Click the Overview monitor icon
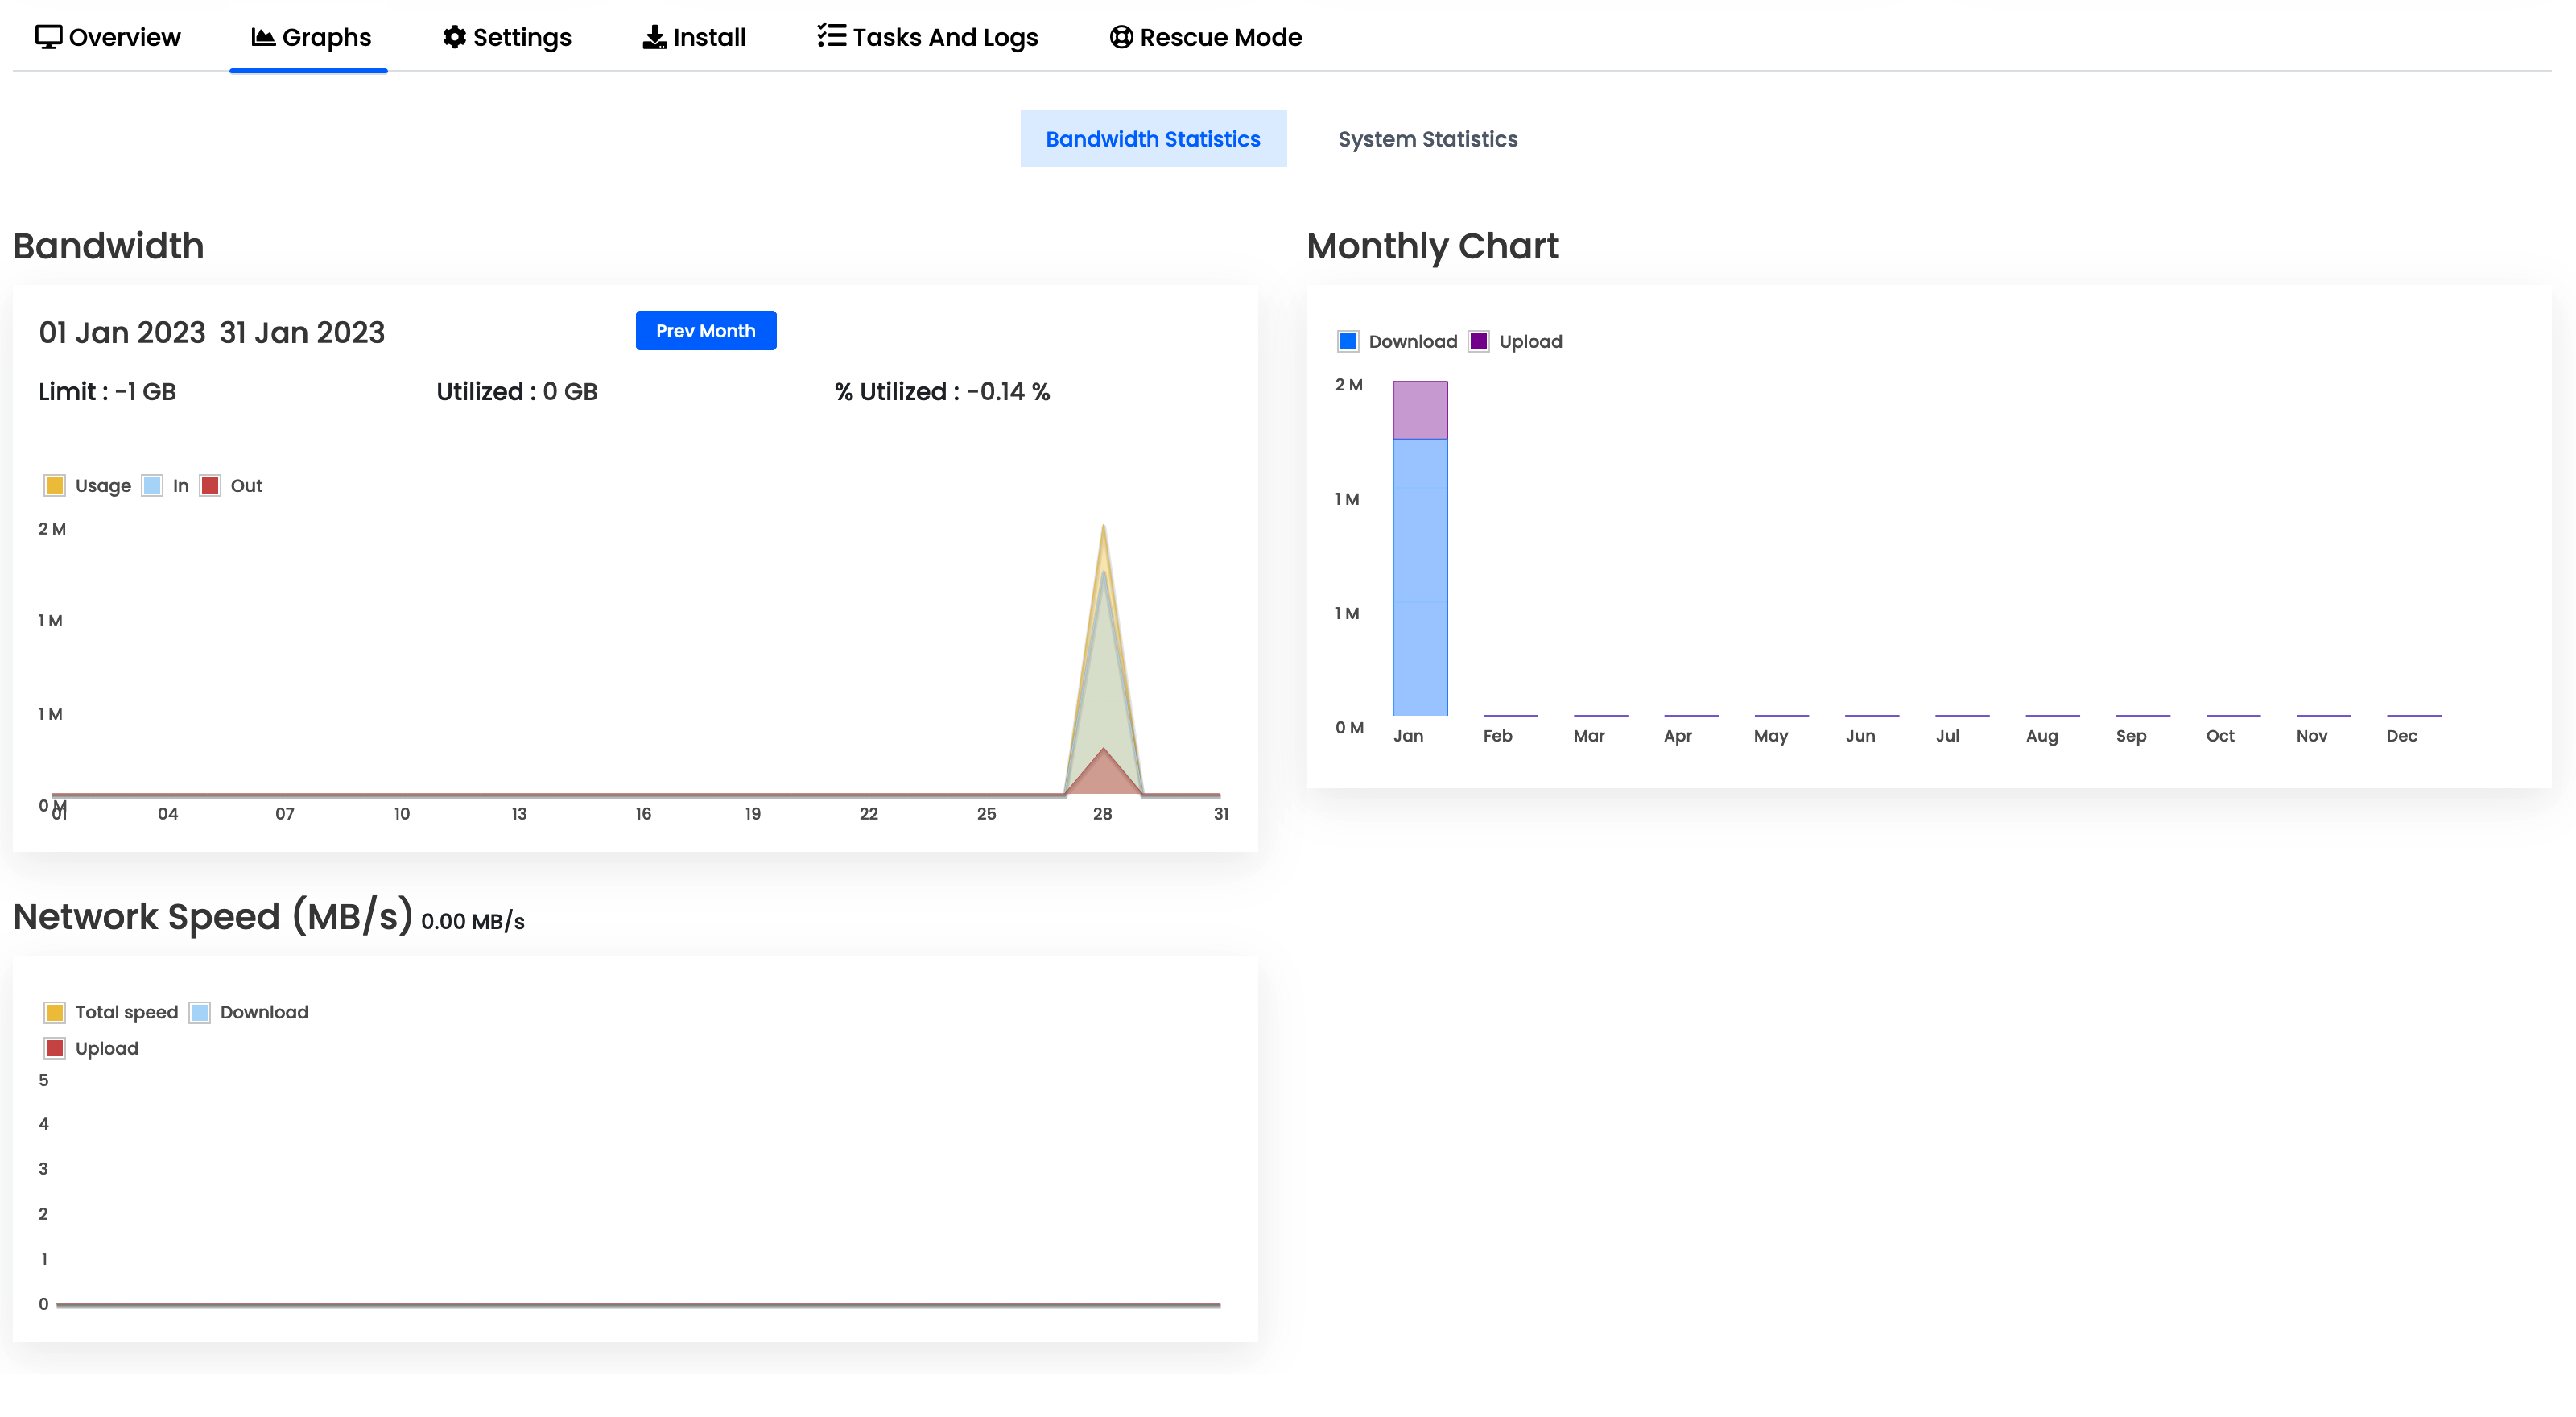 [48, 37]
